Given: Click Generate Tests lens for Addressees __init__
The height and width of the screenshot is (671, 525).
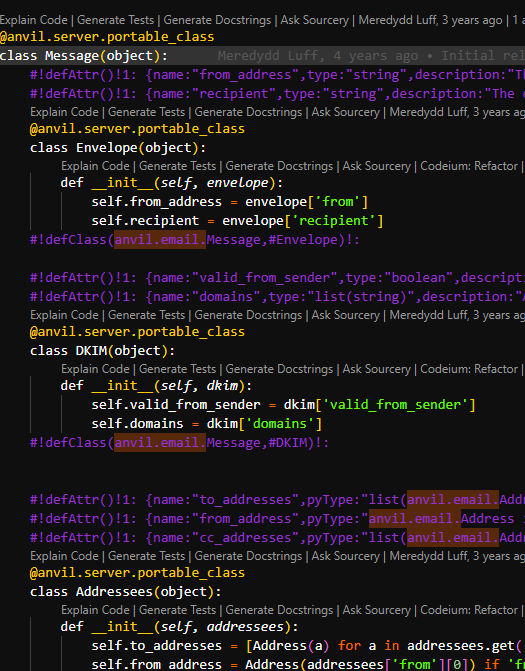Looking at the screenshot, I should (177, 610).
